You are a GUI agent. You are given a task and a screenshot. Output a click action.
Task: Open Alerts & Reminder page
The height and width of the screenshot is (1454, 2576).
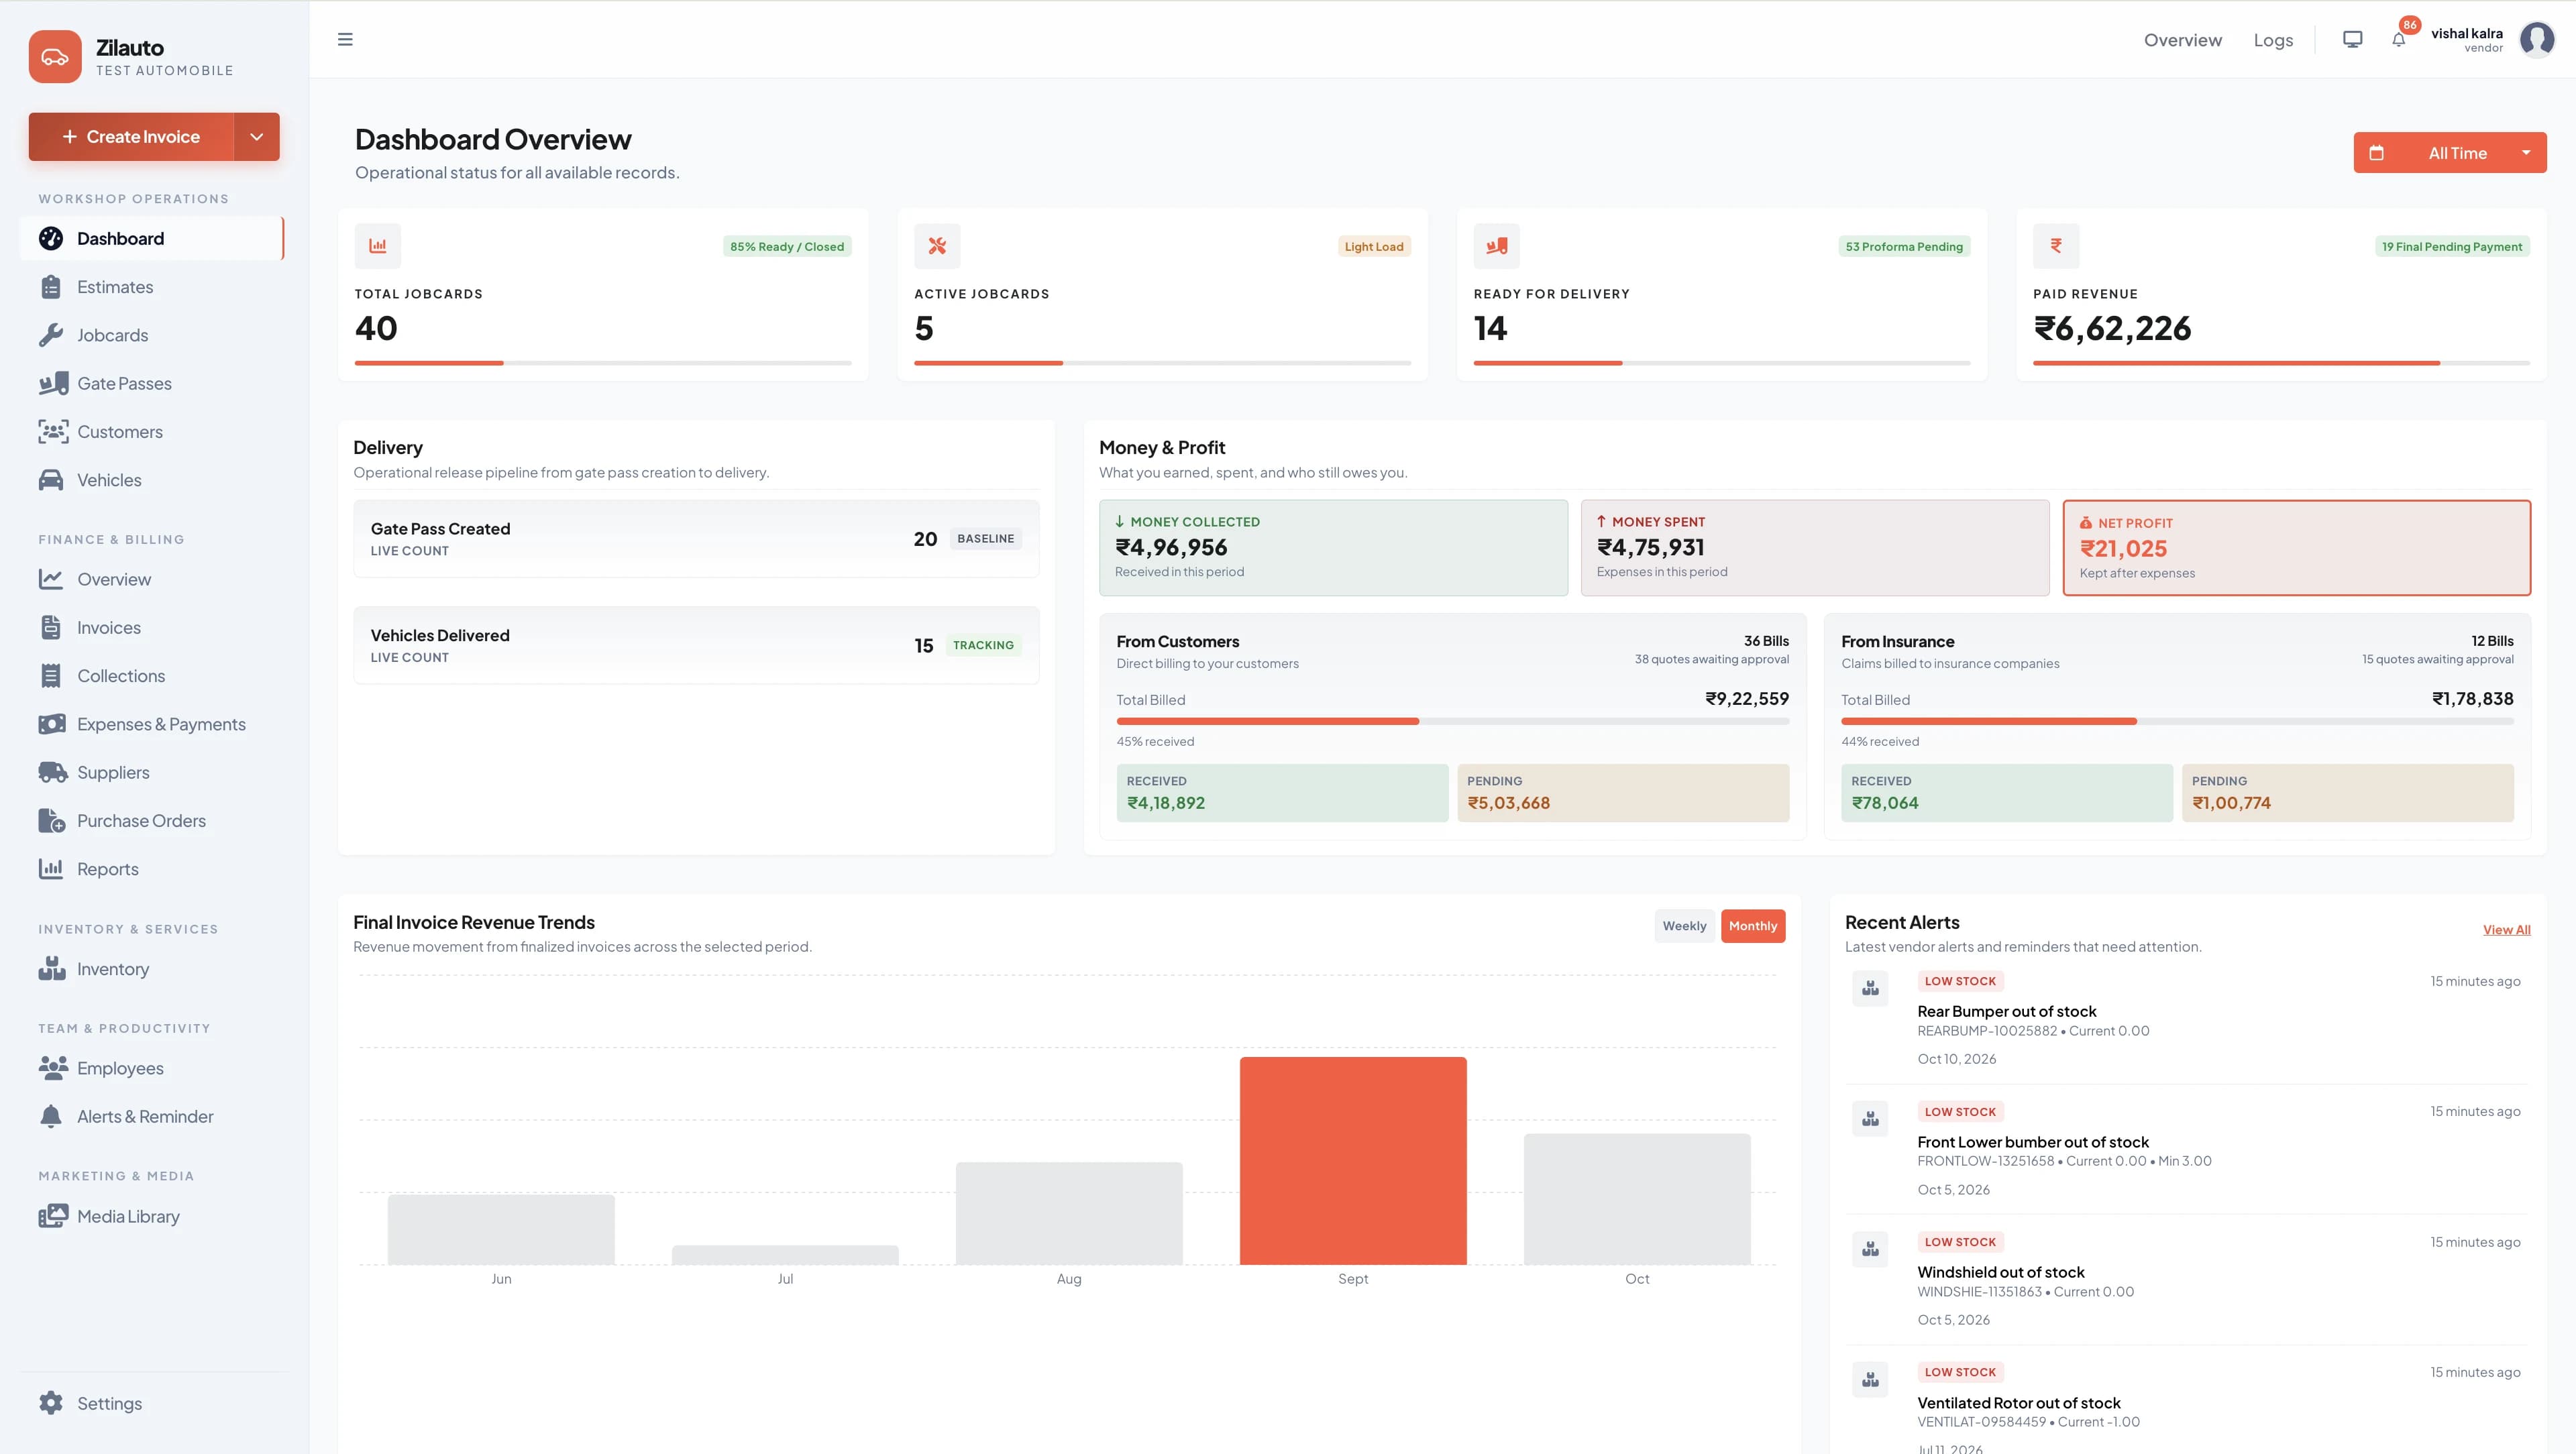click(x=151, y=1116)
